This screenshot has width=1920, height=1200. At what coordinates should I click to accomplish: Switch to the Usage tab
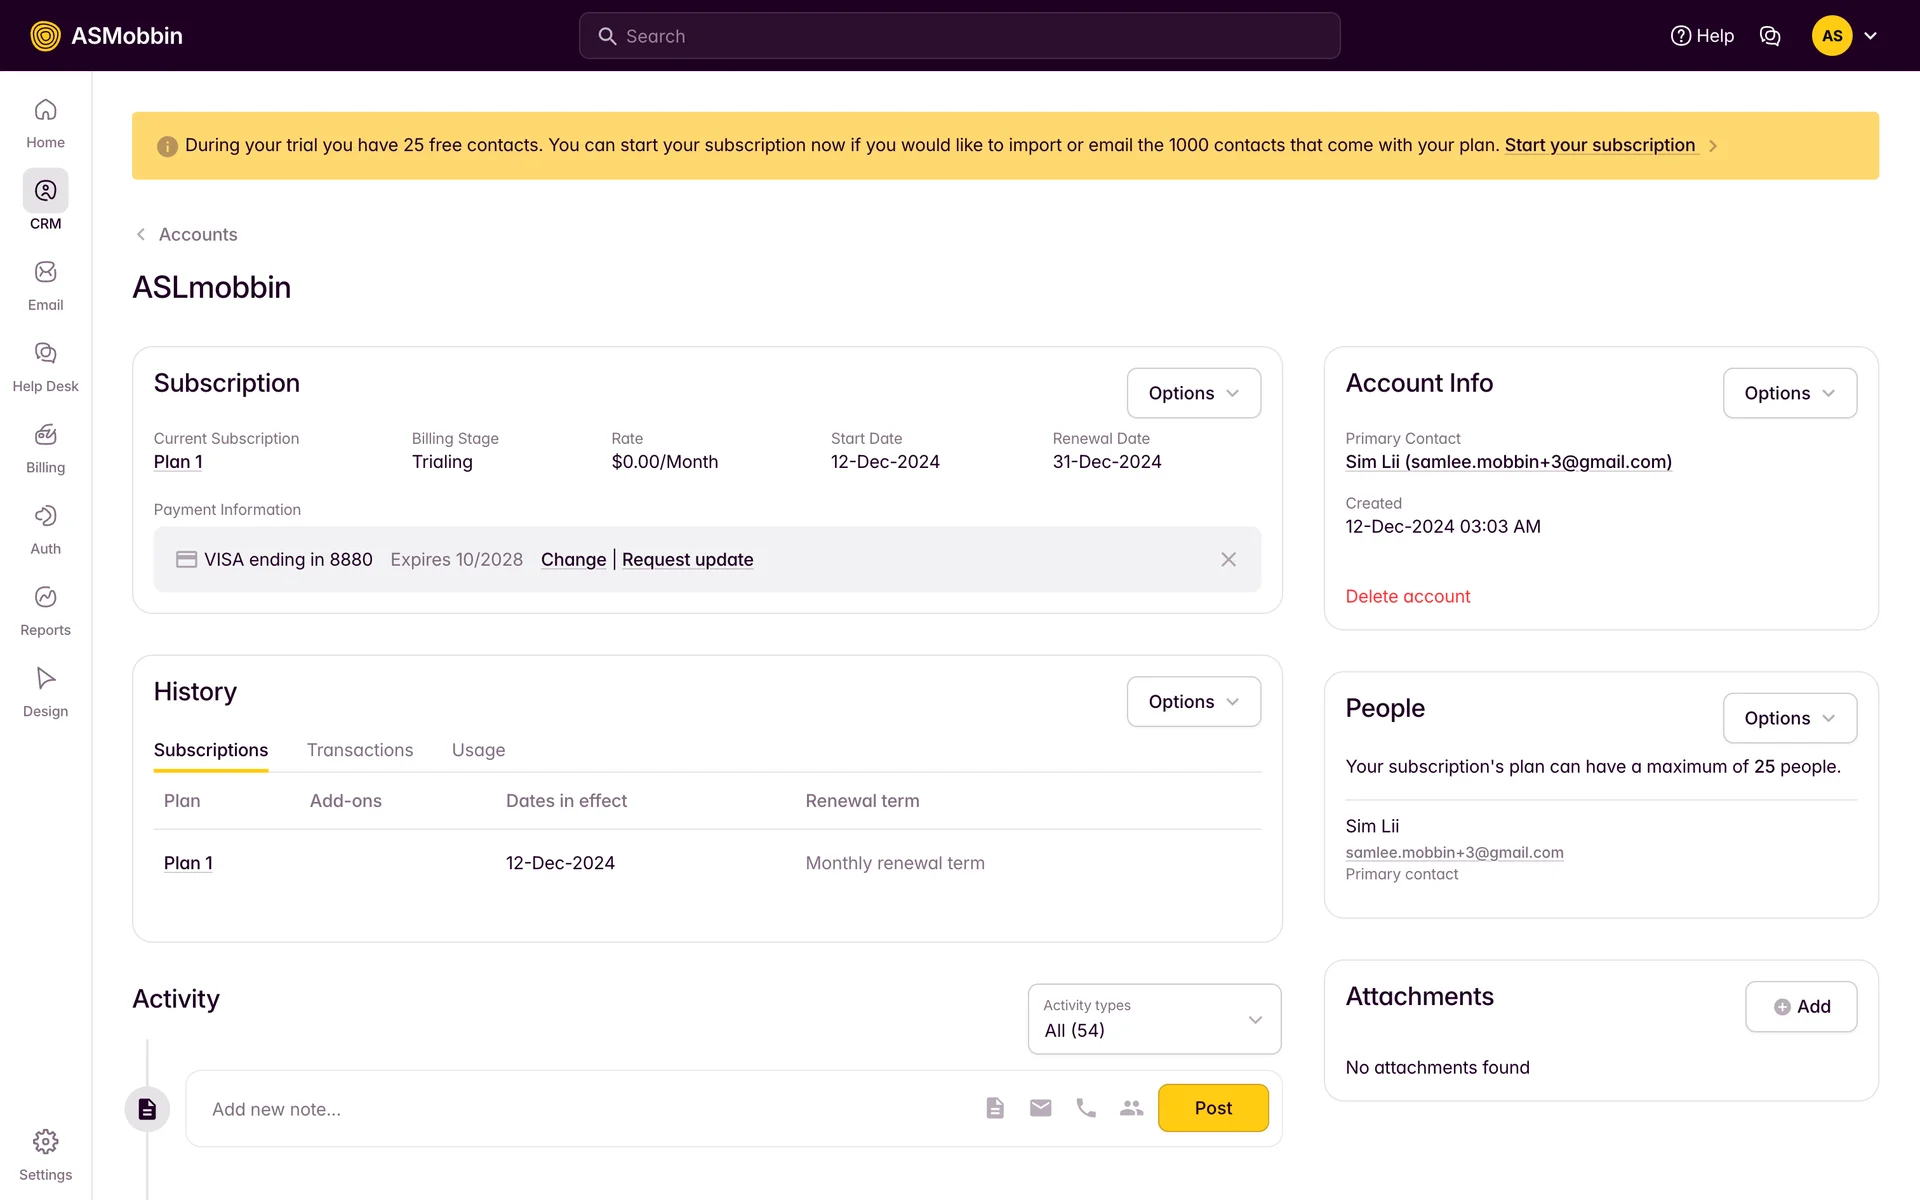click(478, 750)
